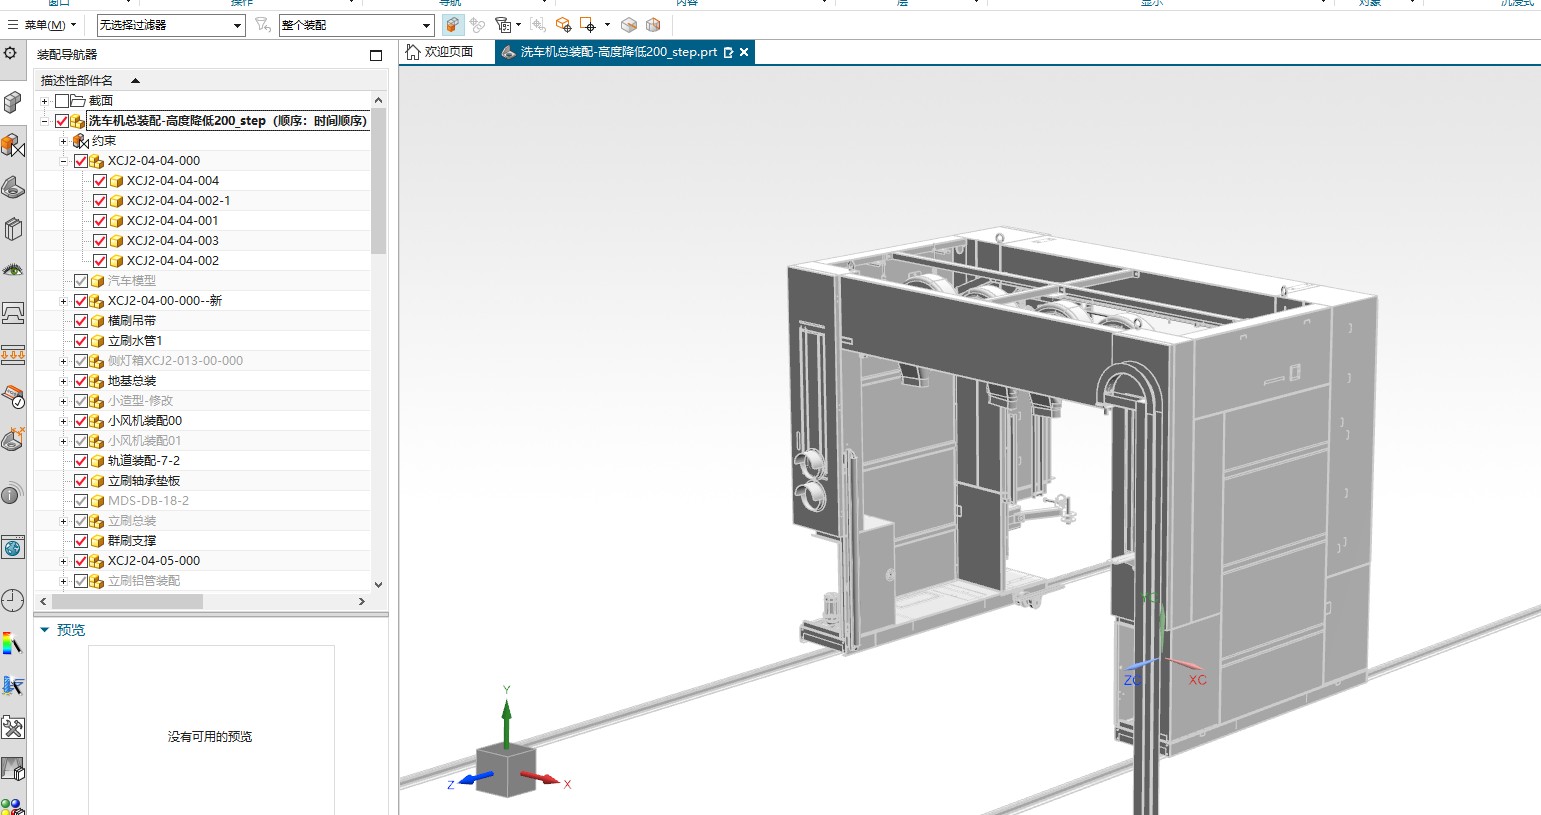Open the checkmark inspection sidebar tab
1541x815 pixels.
[12, 397]
